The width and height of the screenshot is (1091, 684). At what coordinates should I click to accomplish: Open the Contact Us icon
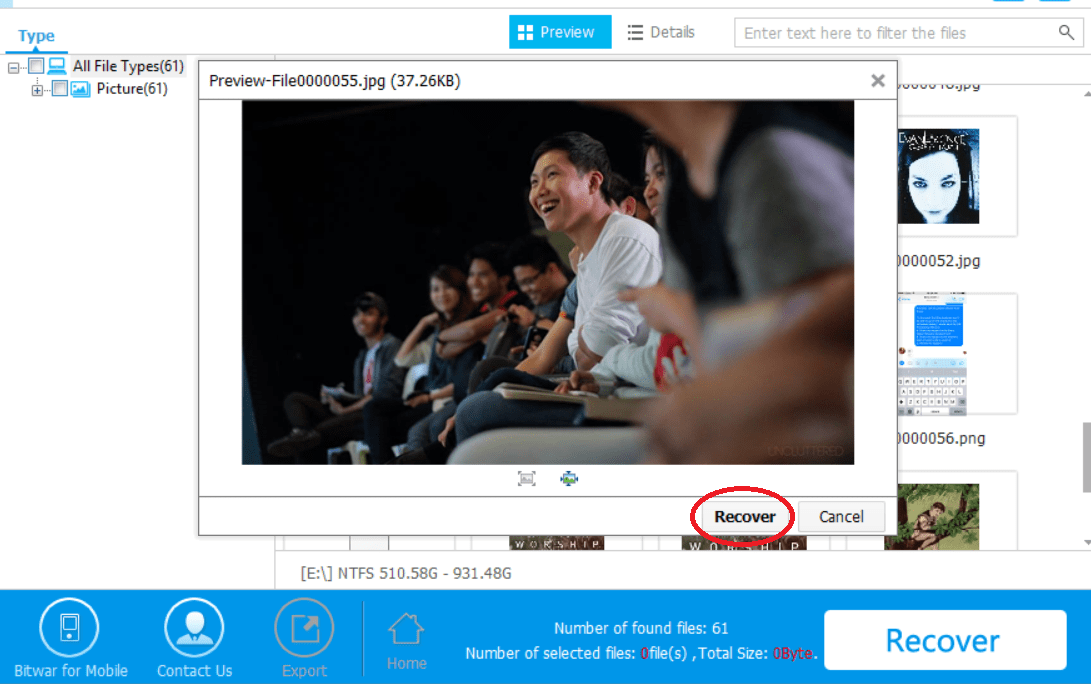pos(194,628)
